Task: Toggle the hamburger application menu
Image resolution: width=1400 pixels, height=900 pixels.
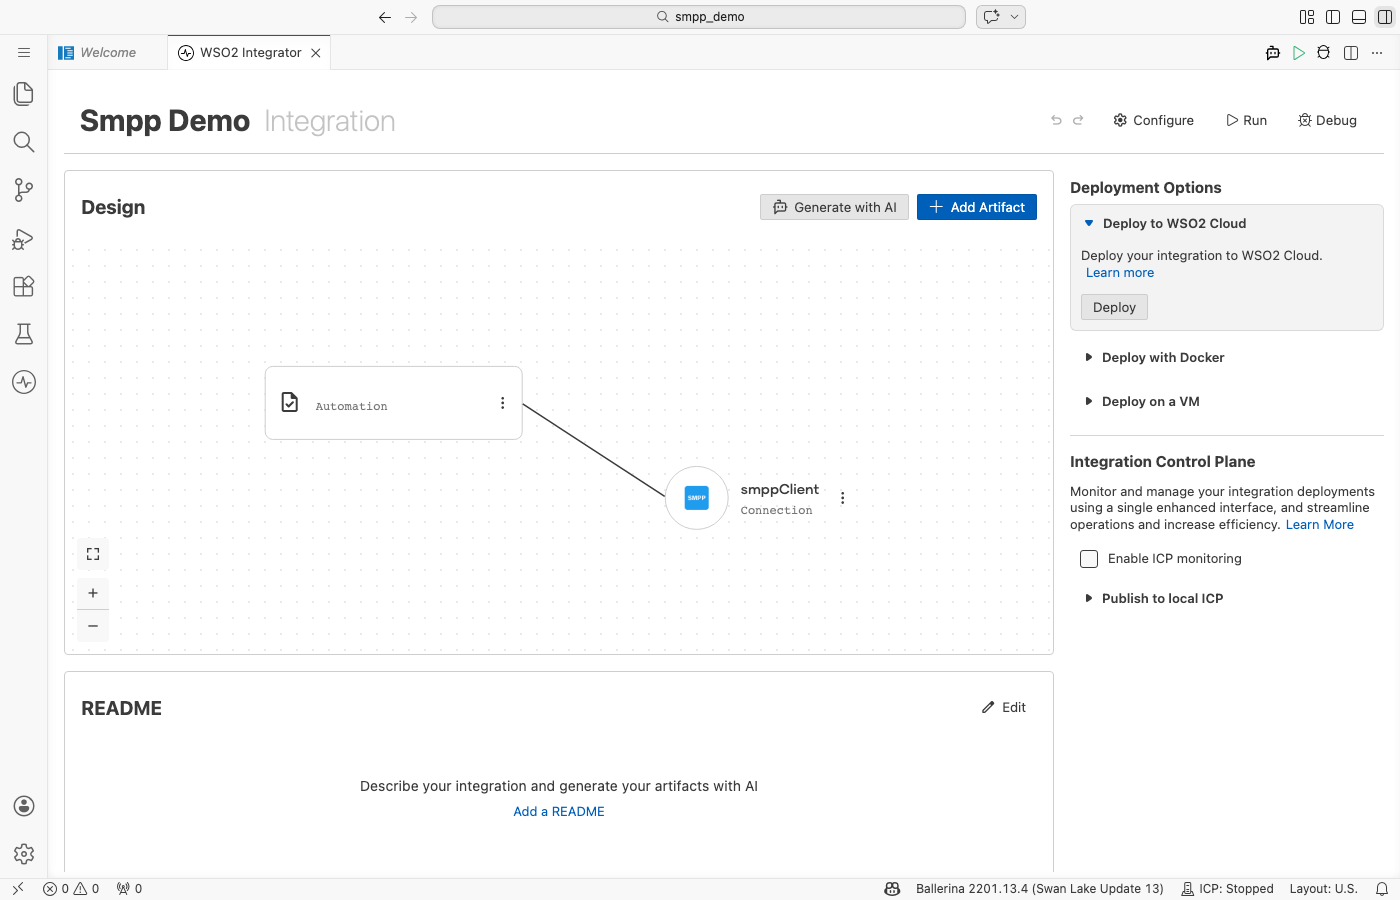Action: (x=24, y=53)
